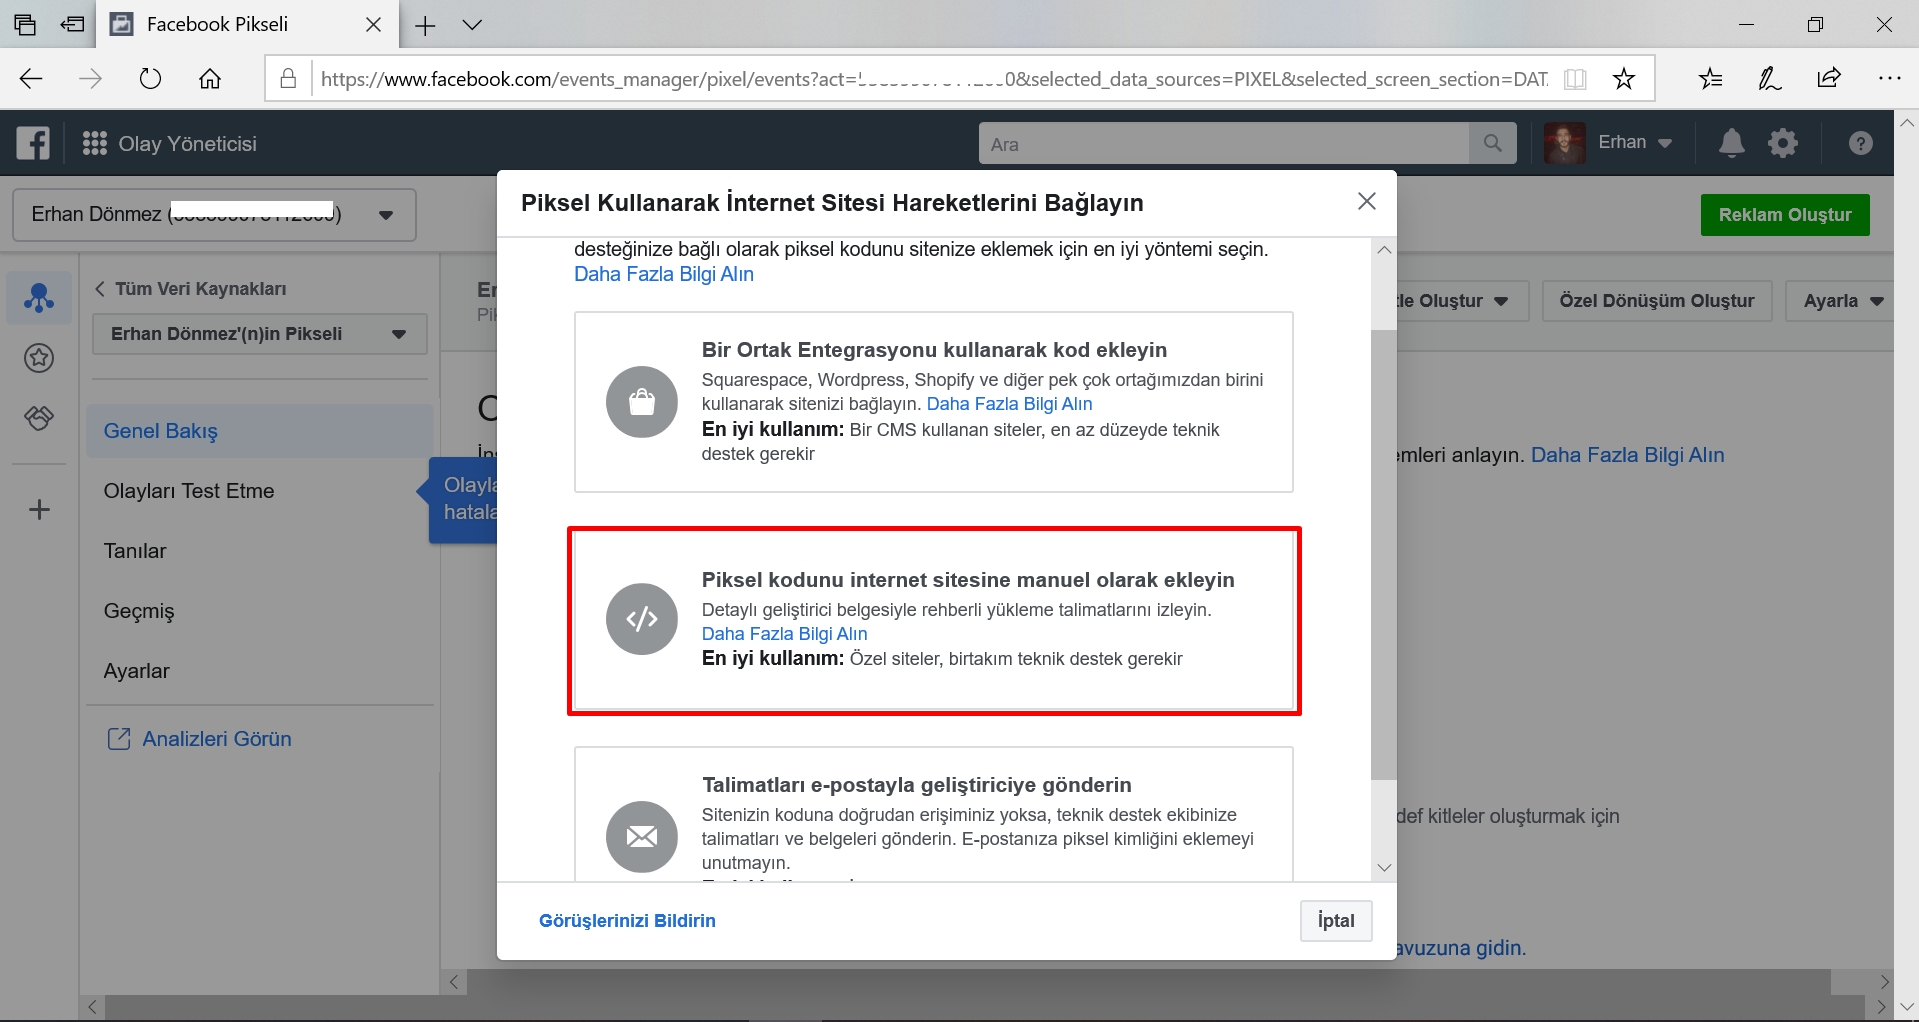The height and width of the screenshot is (1022, 1919).
Task: Click the envelope email instructions icon
Action: coord(642,836)
